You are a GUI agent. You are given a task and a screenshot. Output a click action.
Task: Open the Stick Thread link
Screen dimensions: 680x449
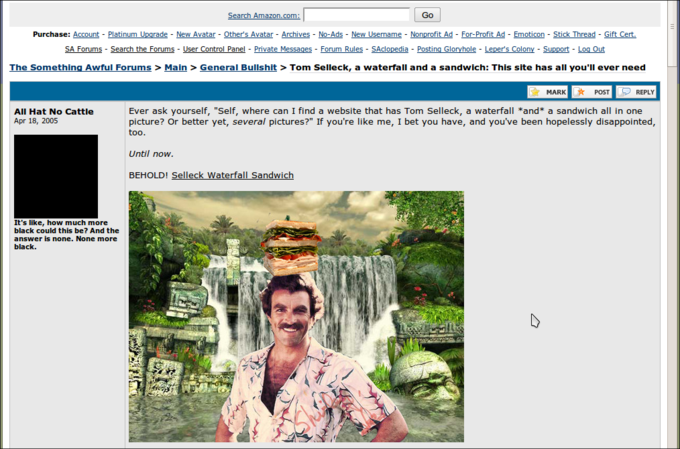coord(574,34)
